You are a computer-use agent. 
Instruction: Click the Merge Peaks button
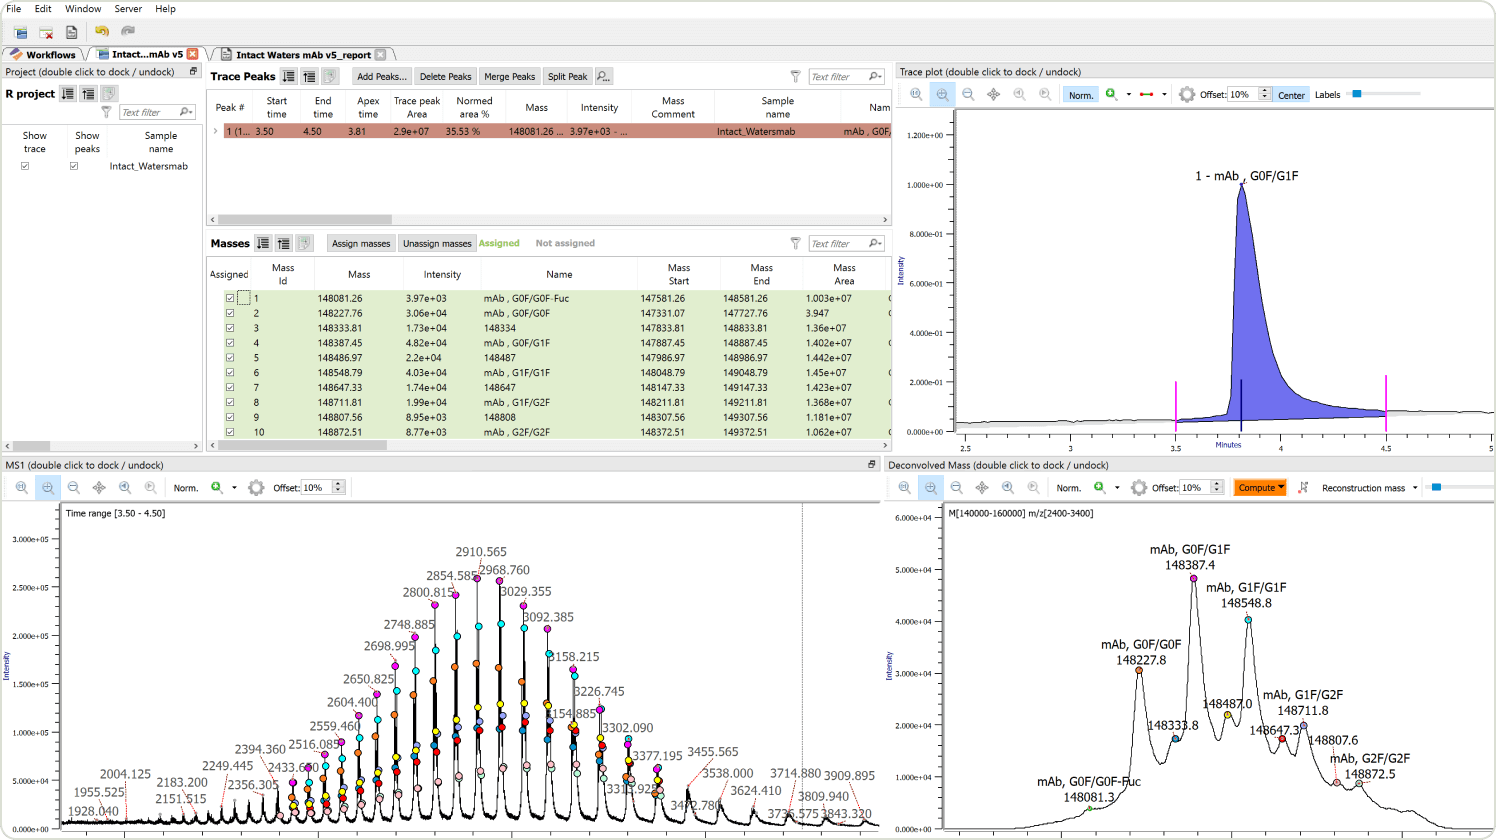point(509,76)
